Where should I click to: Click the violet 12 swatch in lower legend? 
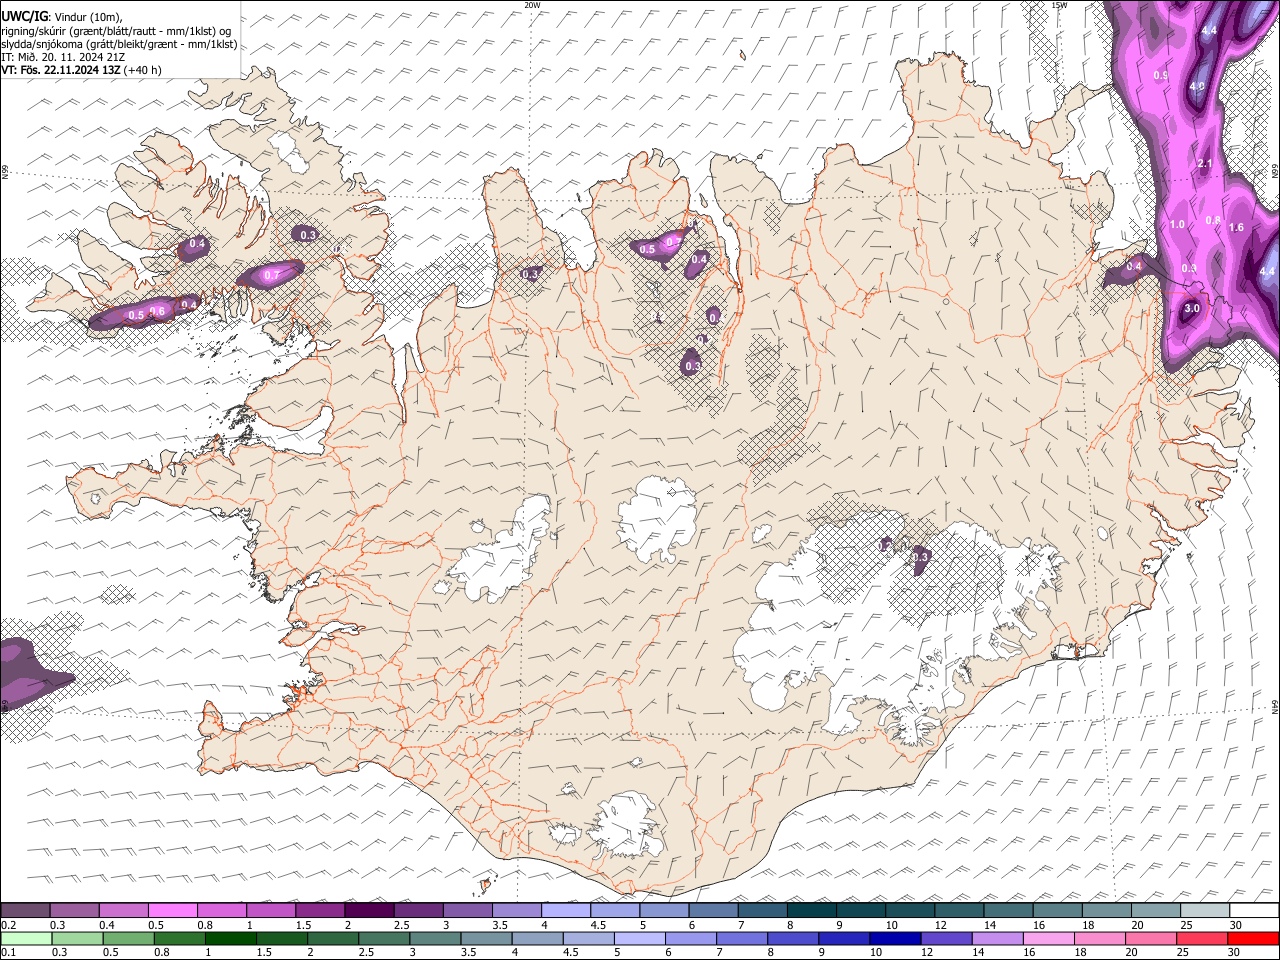(x=946, y=939)
